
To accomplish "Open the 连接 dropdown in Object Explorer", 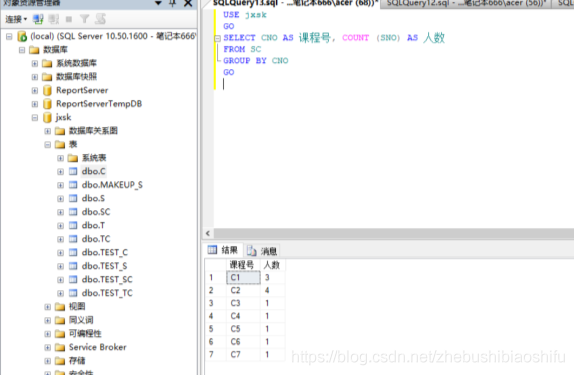I will (x=16, y=19).
